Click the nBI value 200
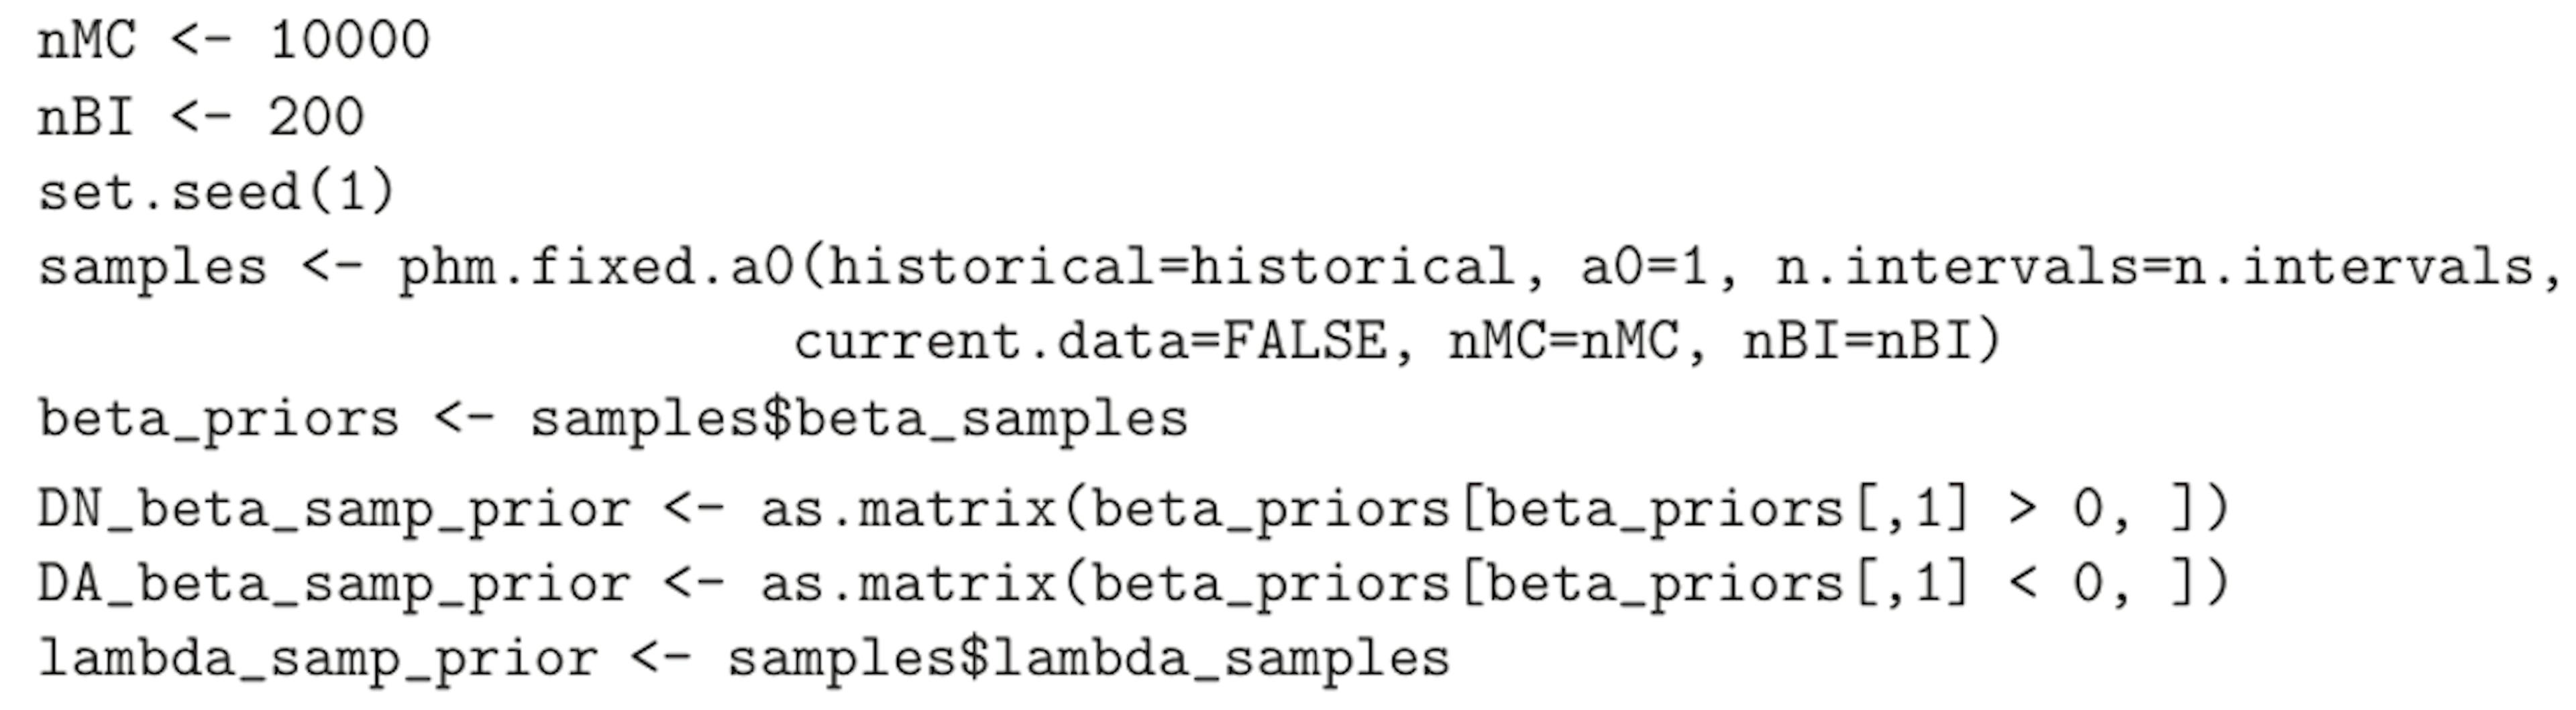Screen dimensions: 2576x710 point(316,117)
